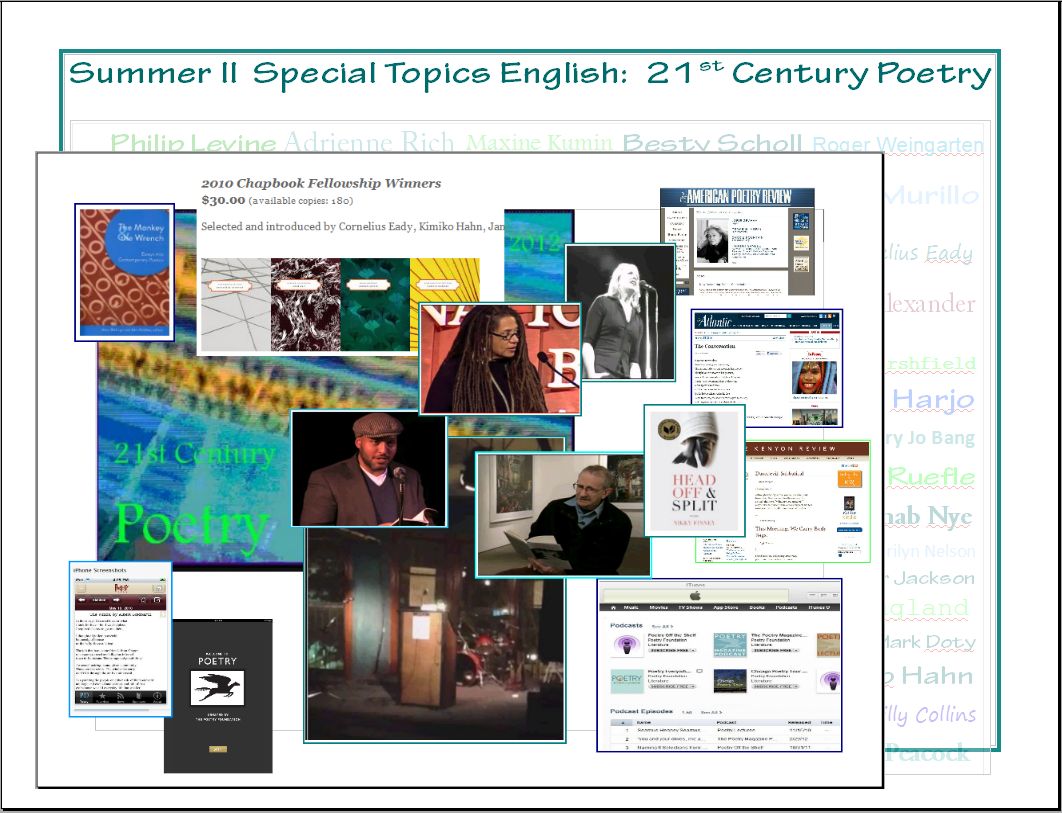Click the Pegasus logo on the Poetry app screen

pos(217,686)
